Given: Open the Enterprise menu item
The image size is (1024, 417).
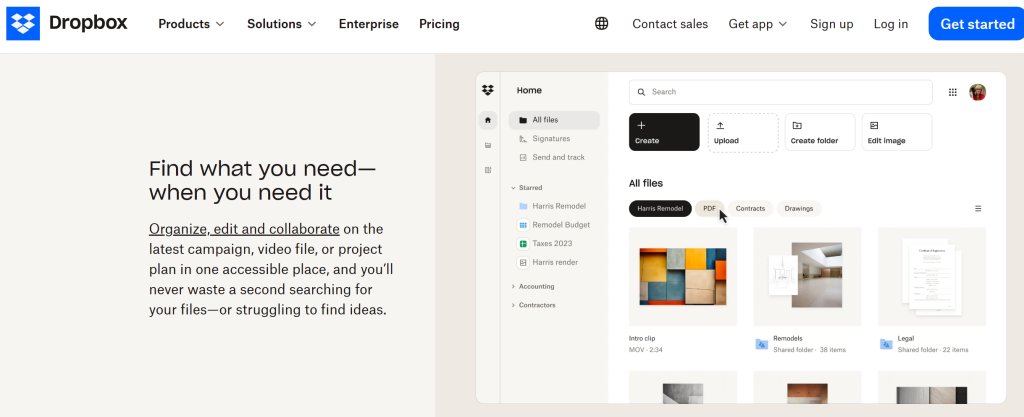Looking at the screenshot, I should 368,24.
